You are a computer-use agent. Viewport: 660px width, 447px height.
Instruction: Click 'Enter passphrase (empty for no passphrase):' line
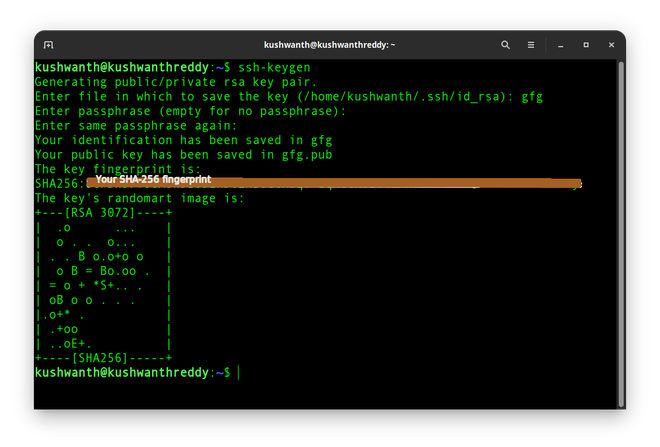click(x=190, y=111)
